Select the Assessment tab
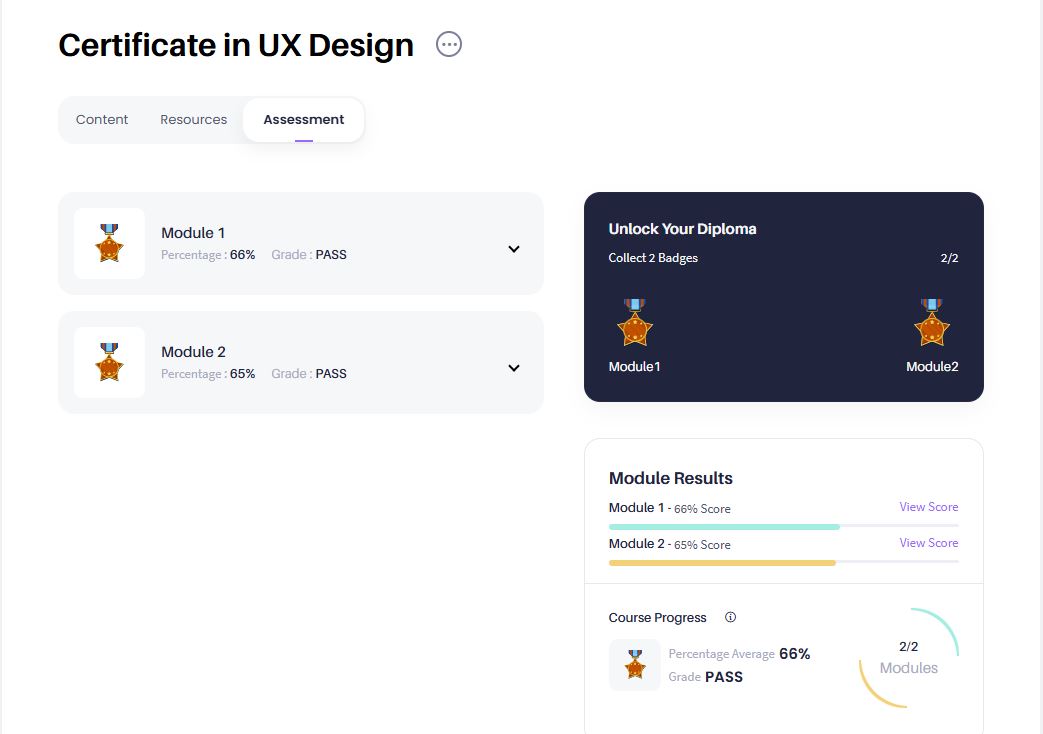This screenshot has width=1043, height=734. tap(303, 119)
